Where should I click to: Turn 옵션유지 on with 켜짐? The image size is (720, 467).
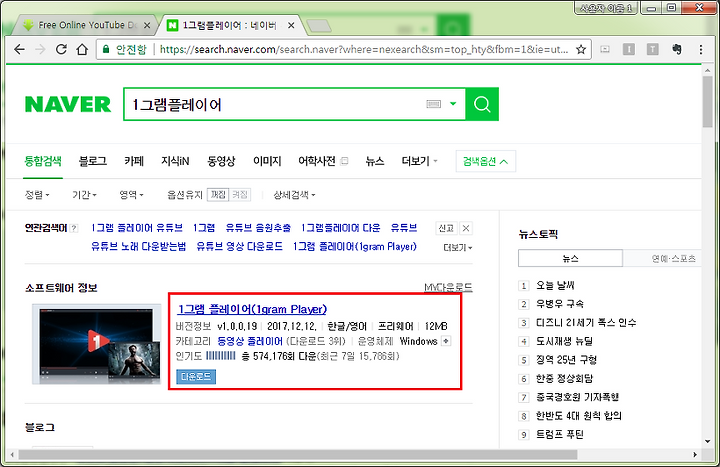point(239,195)
